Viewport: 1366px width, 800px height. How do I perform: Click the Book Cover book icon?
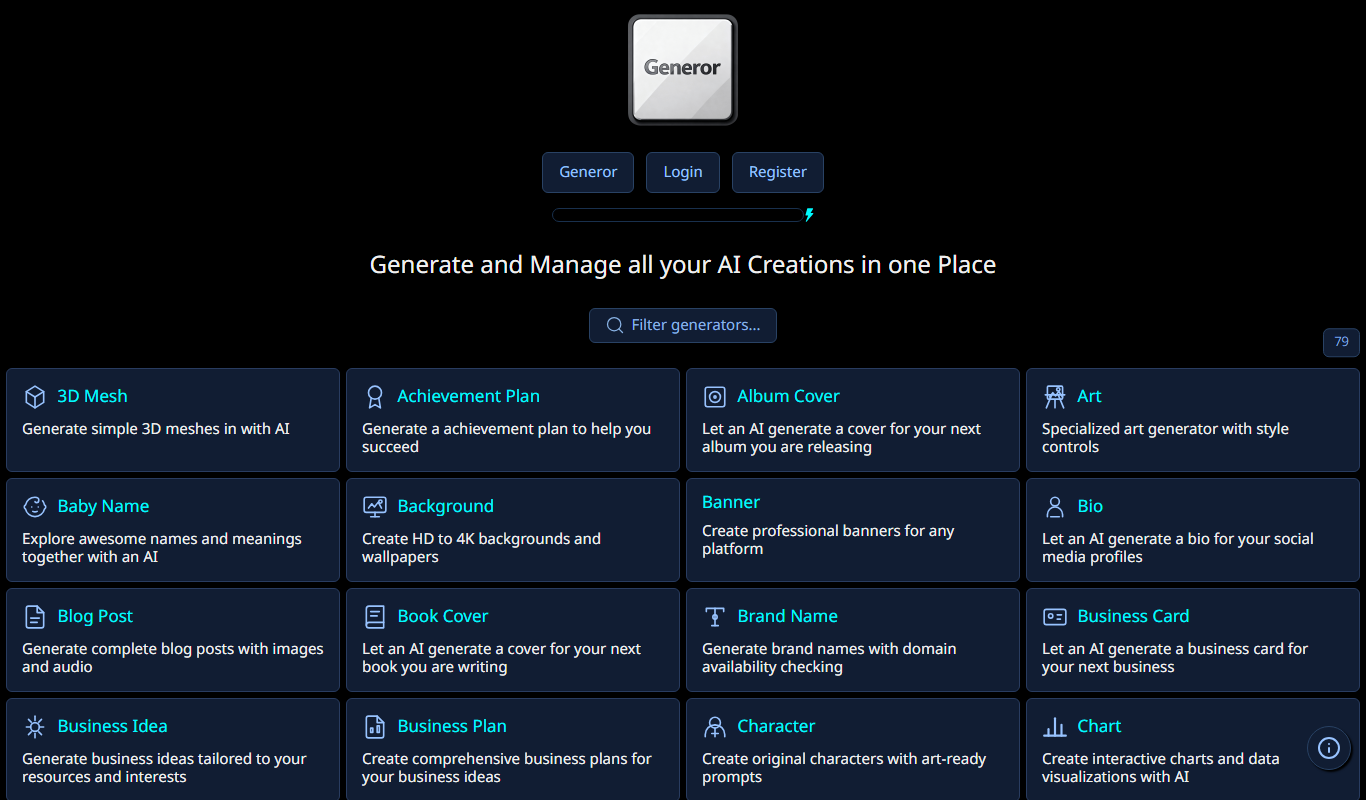point(375,617)
